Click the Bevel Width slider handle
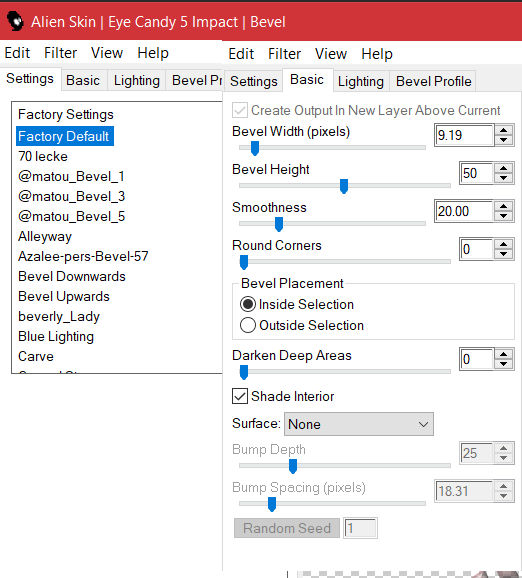Viewport: 522px width, 578px height. pos(255,148)
